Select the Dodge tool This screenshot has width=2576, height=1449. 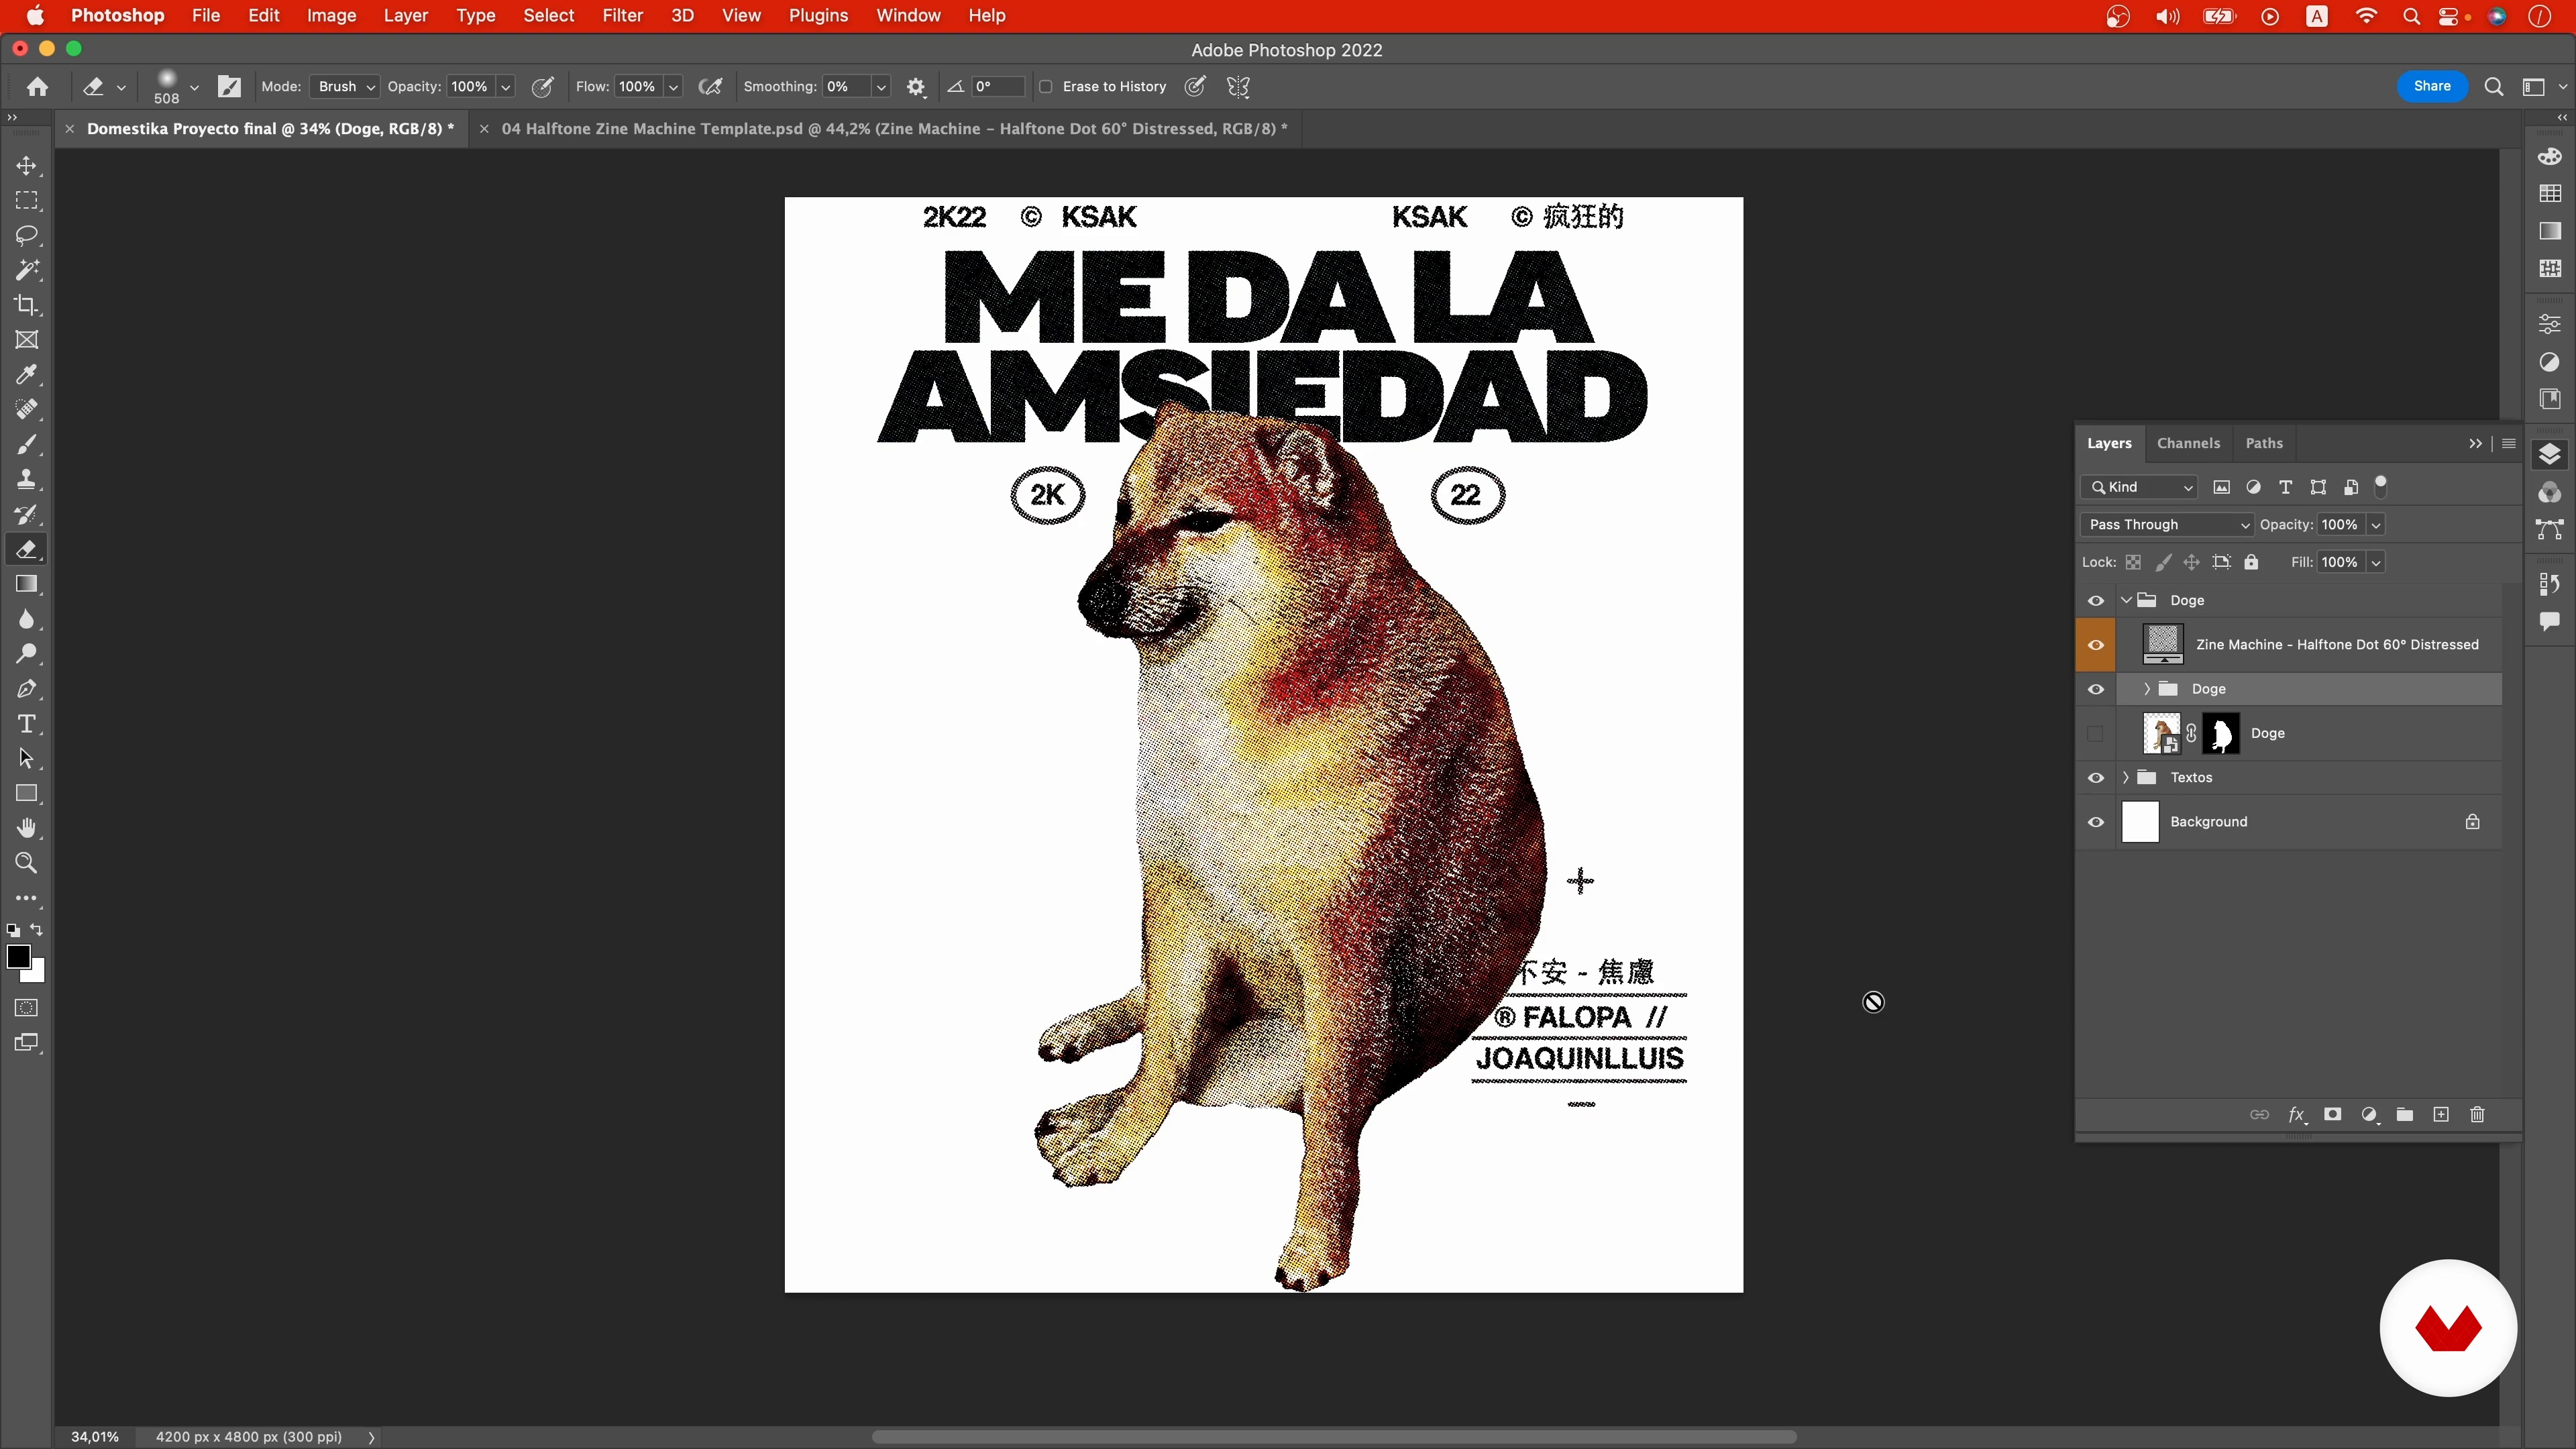(27, 654)
